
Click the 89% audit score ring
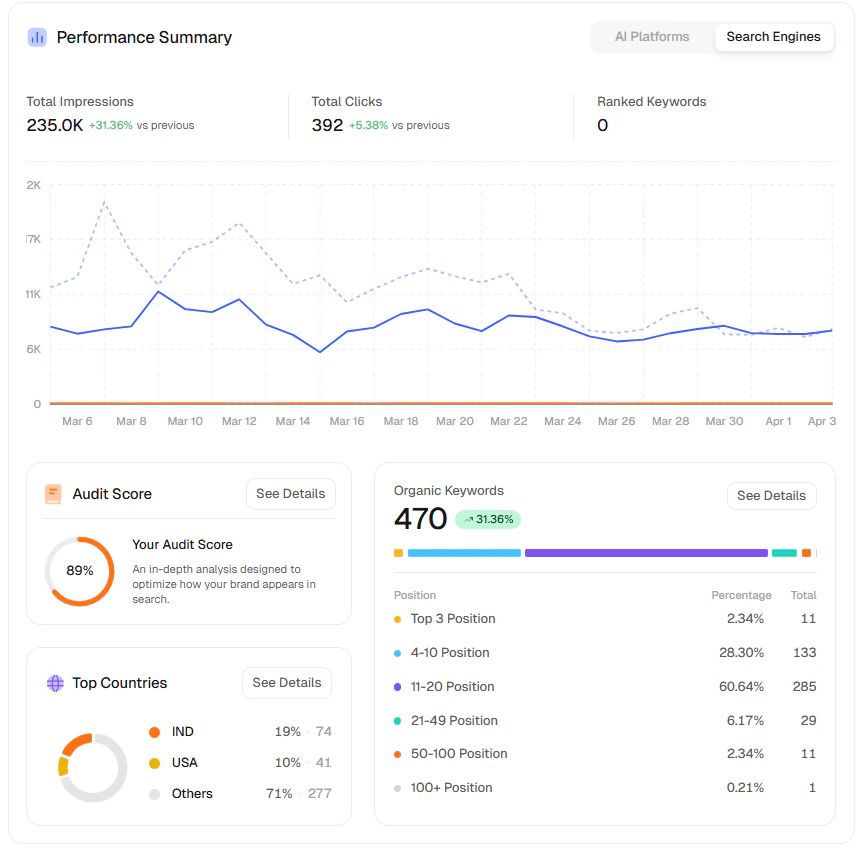79,571
